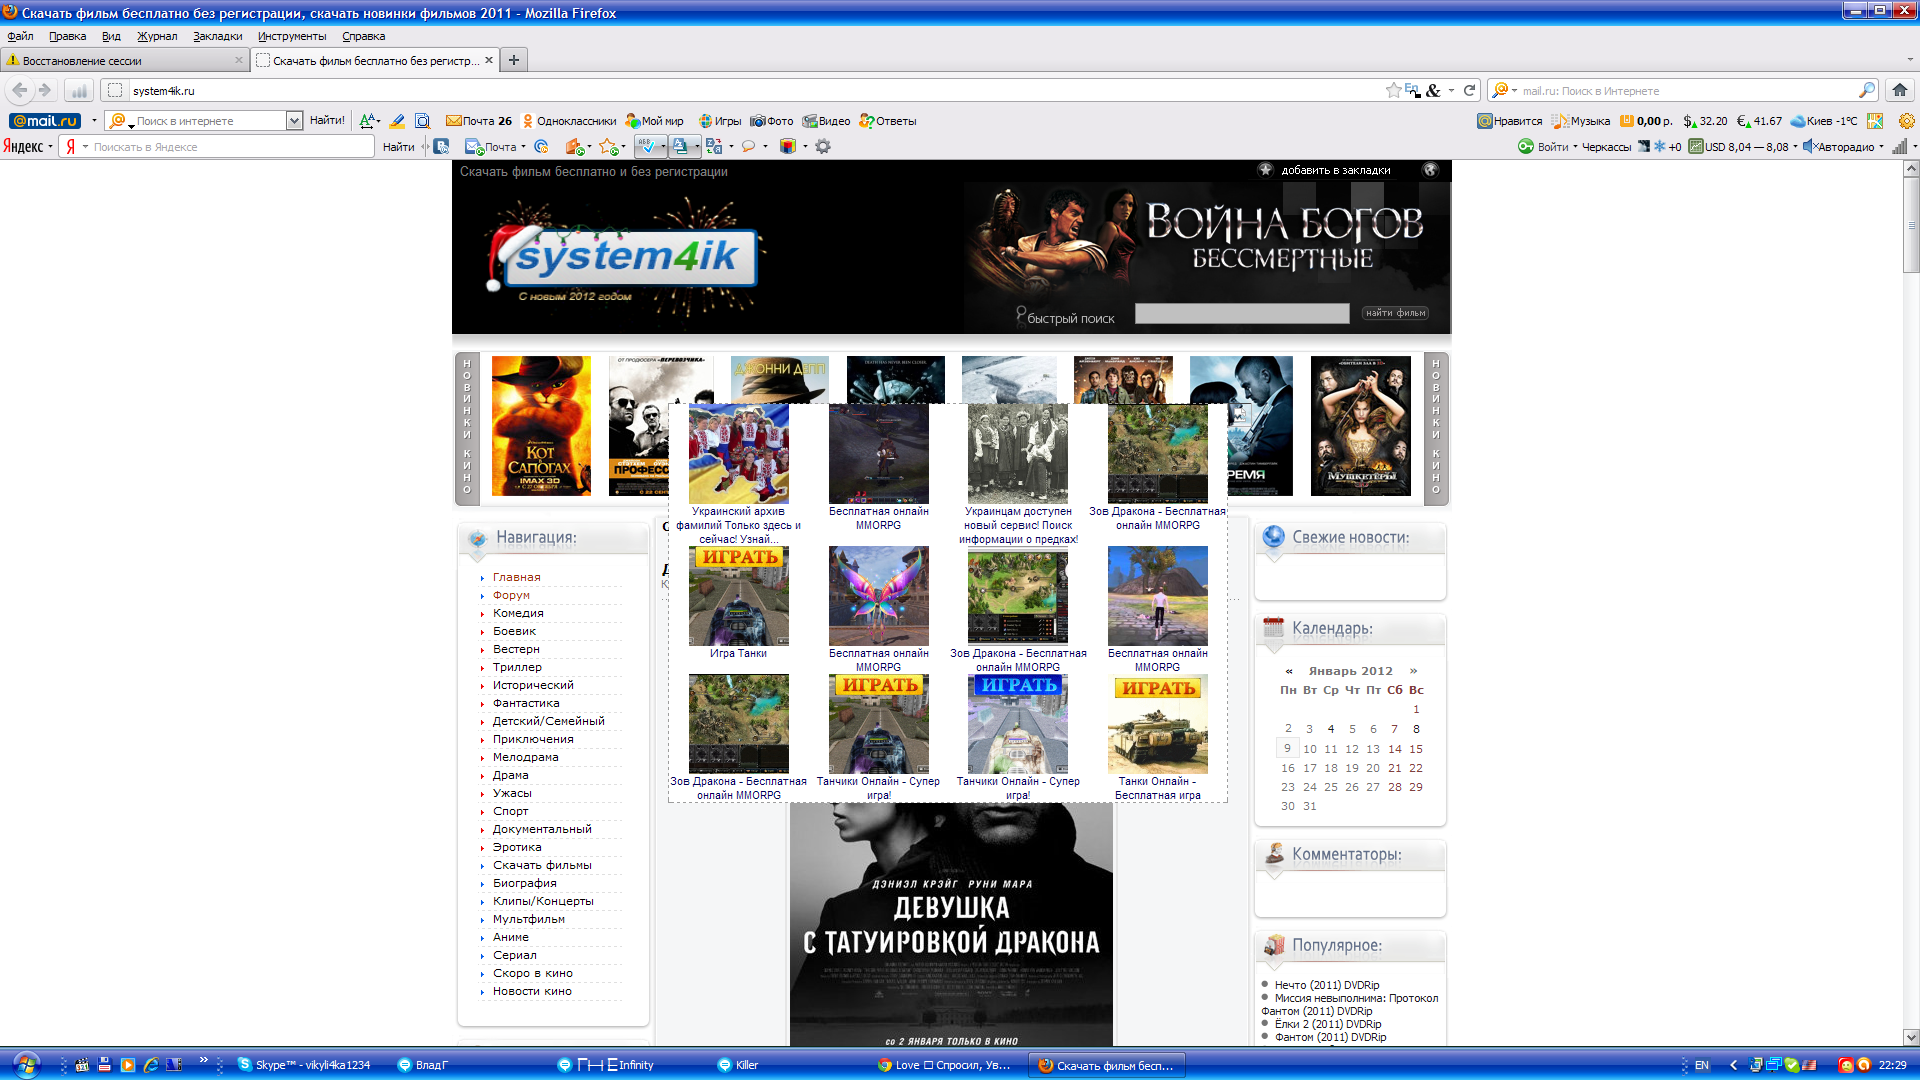Select January 9 in the calendar
The height and width of the screenshot is (1080, 1920).
[1287, 748]
